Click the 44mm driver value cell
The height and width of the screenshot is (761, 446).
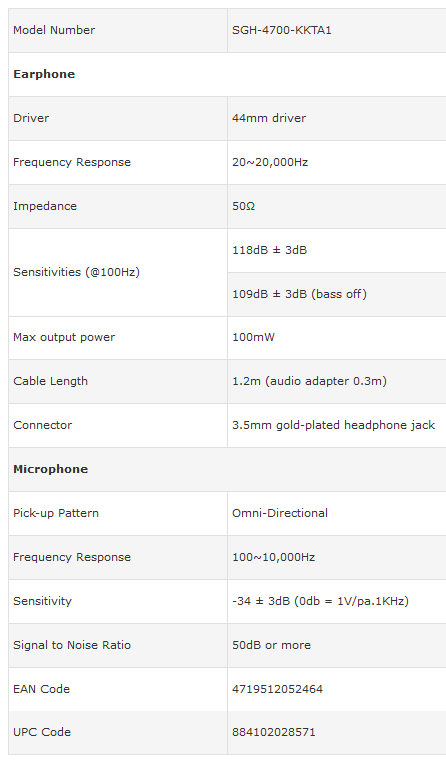pos(336,118)
